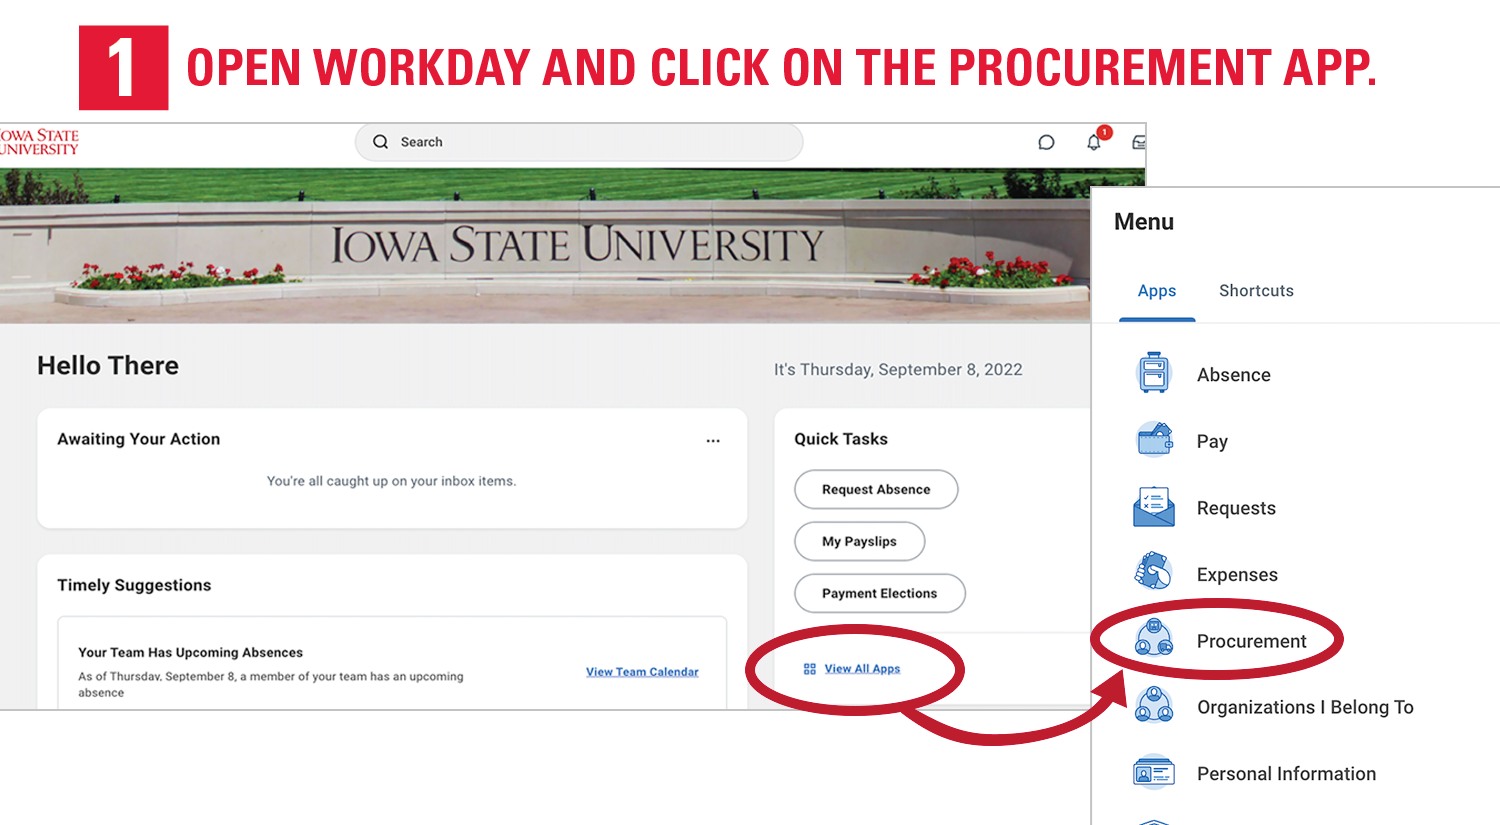Switch to the Shortcuts tab
This screenshot has height=825, width=1500.
1256,291
